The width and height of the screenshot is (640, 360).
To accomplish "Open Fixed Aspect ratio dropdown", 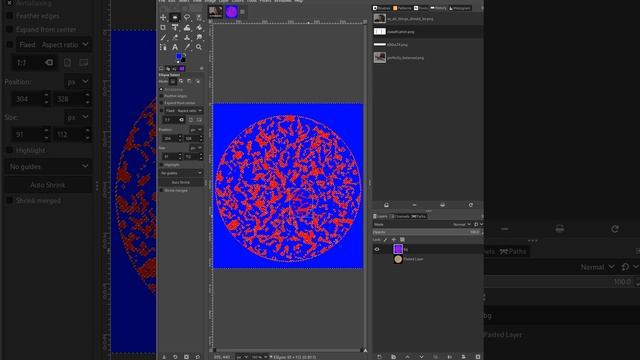I will point(184,111).
